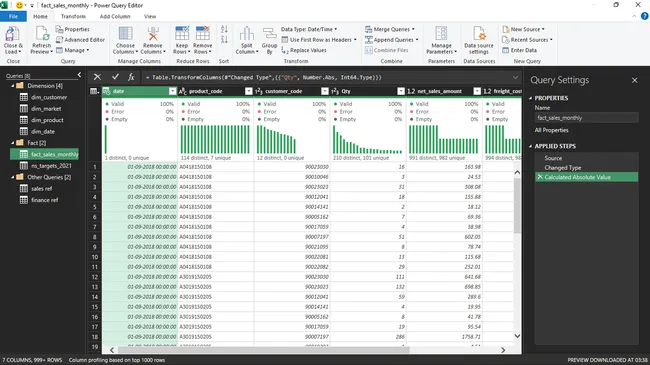Collapse the Queries pane
The height and width of the screenshot is (365, 650).
point(80,75)
